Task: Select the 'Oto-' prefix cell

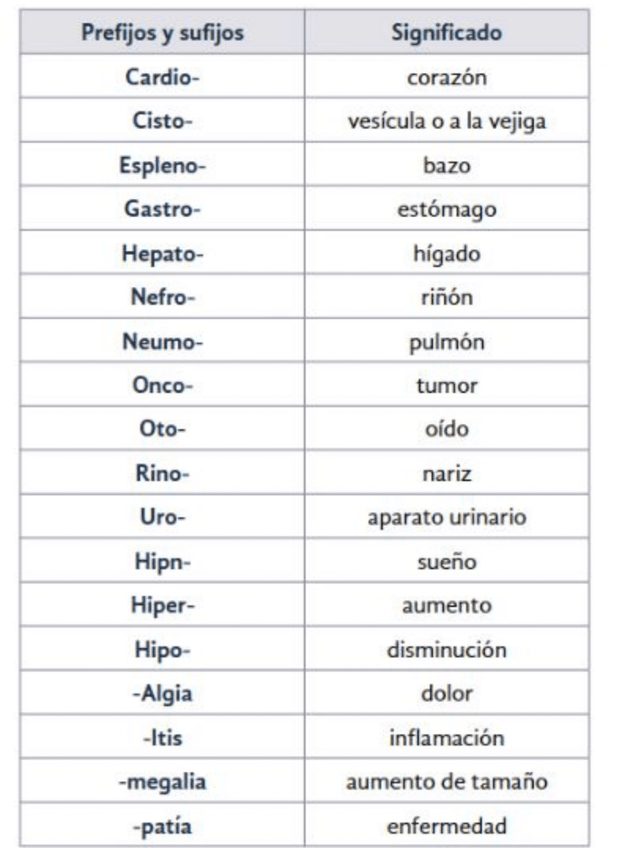Action: click(x=162, y=429)
